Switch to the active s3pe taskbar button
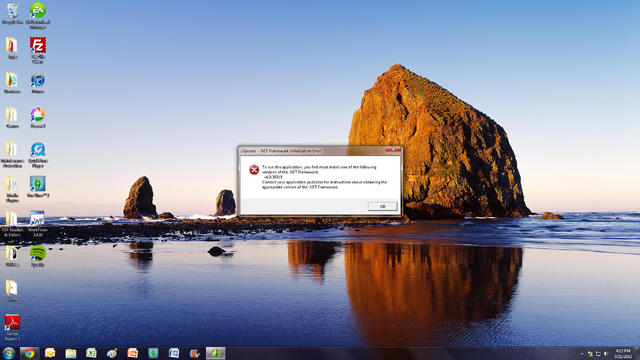Screen dimensions: 640x360 [216, 353]
